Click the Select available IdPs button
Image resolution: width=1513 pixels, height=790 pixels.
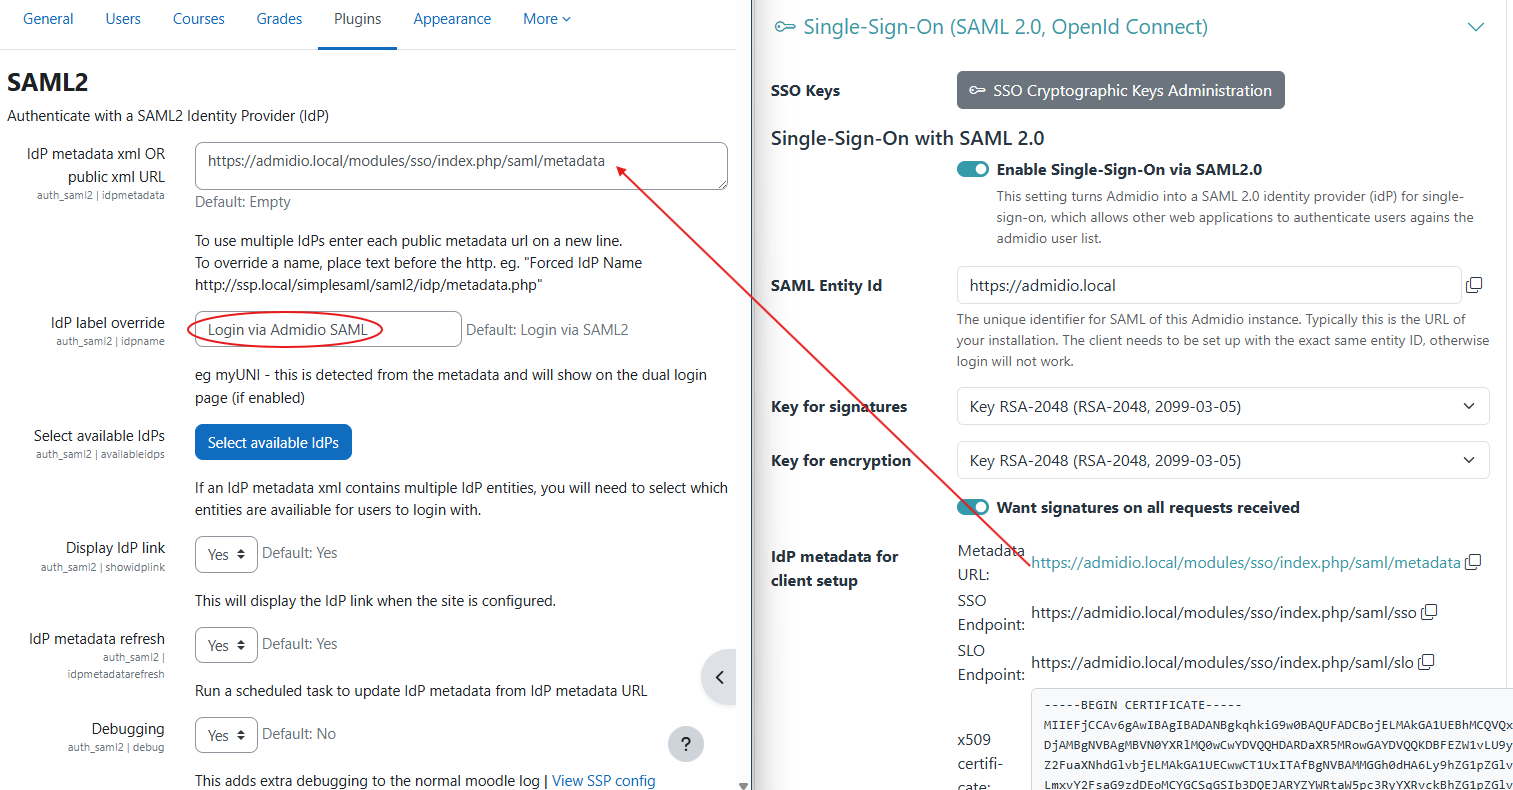(x=273, y=442)
